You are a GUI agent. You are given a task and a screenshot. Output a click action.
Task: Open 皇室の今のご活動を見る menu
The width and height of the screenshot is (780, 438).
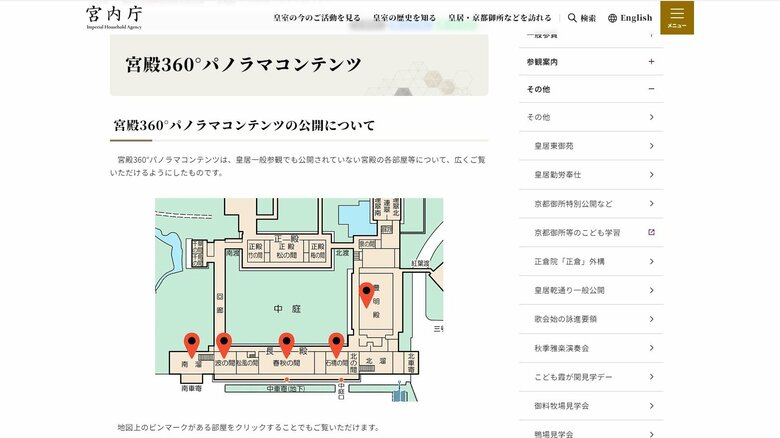316,18
